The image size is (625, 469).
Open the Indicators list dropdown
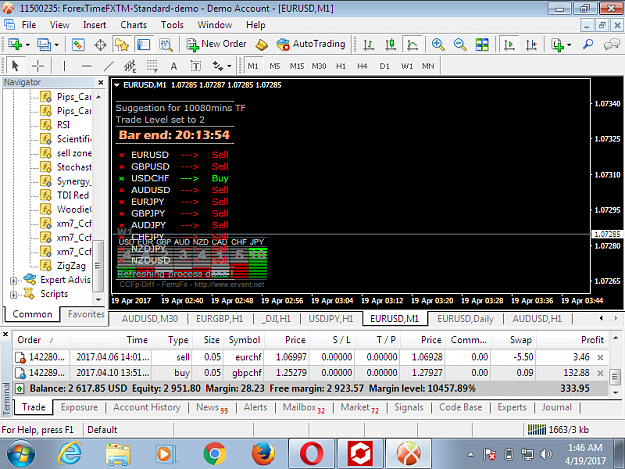(x=560, y=44)
